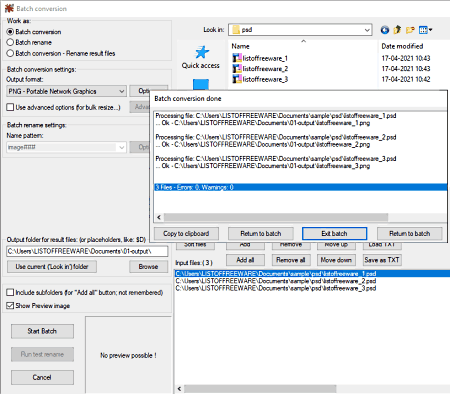Click the Cancel button
Screen dimensions: 450x394
tap(42, 377)
